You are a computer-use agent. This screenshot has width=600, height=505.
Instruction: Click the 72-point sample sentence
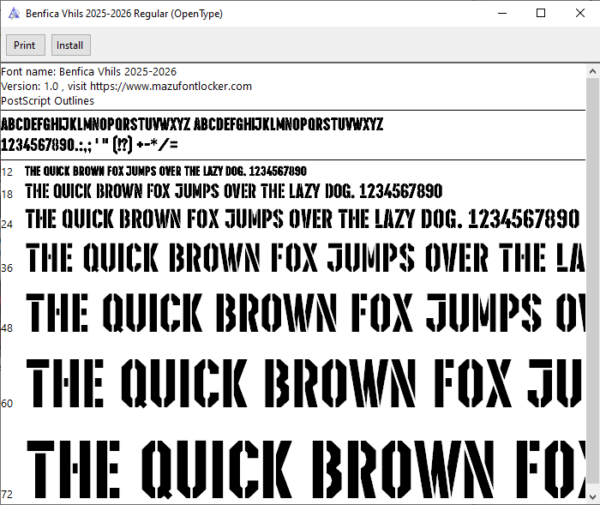pyautogui.click(x=305, y=469)
